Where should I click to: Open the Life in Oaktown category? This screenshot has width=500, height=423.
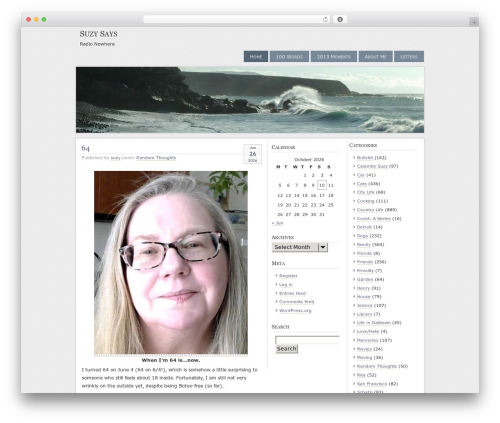click(x=373, y=322)
